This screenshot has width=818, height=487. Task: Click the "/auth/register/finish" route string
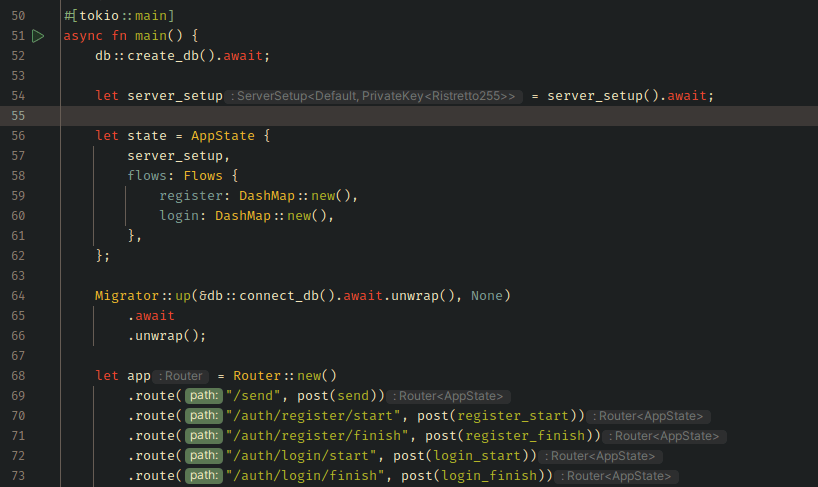pyautogui.click(x=317, y=435)
